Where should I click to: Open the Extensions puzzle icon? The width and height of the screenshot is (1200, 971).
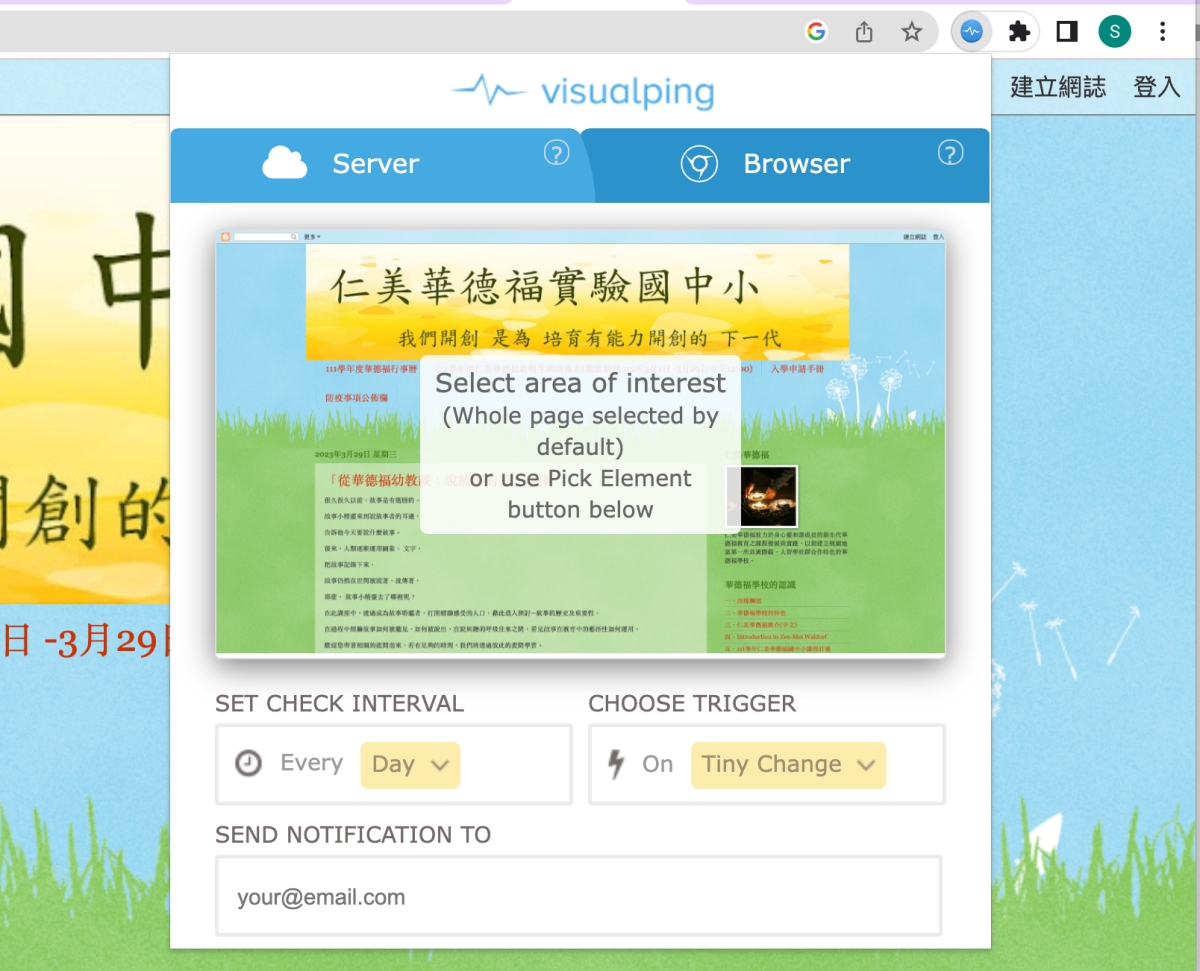[1019, 32]
